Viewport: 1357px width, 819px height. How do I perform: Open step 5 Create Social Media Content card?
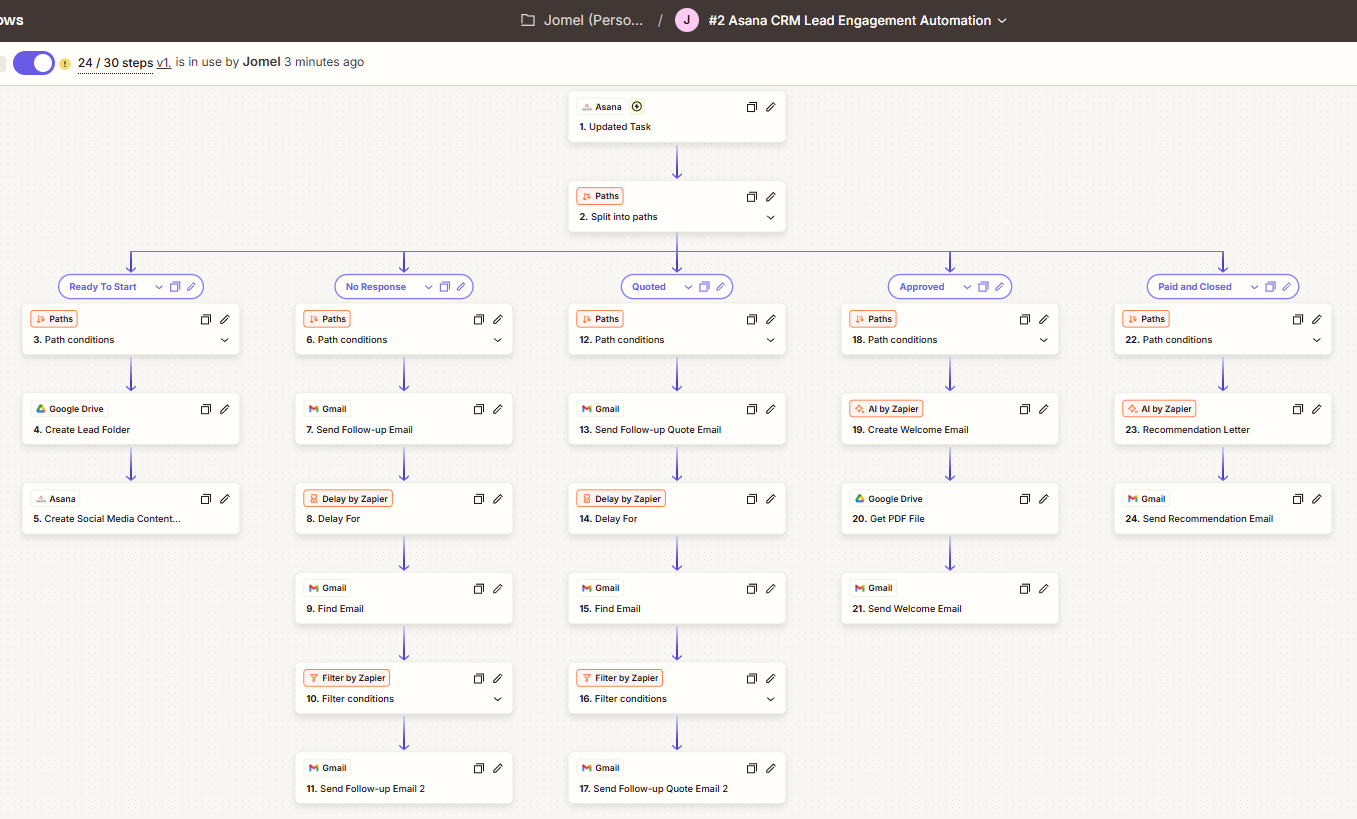(x=131, y=509)
